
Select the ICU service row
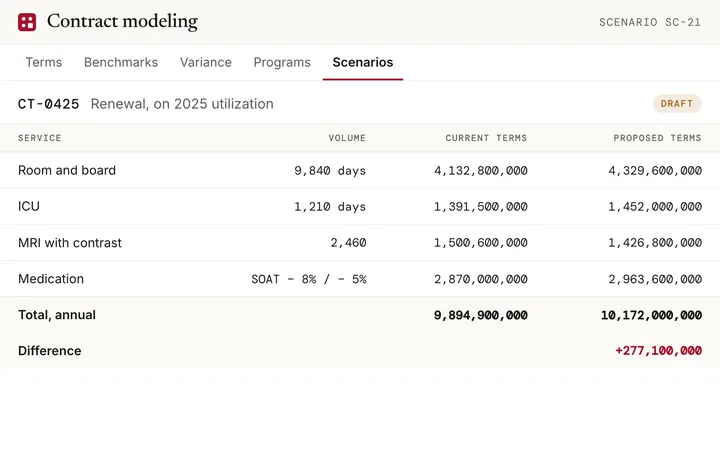pos(360,207)
